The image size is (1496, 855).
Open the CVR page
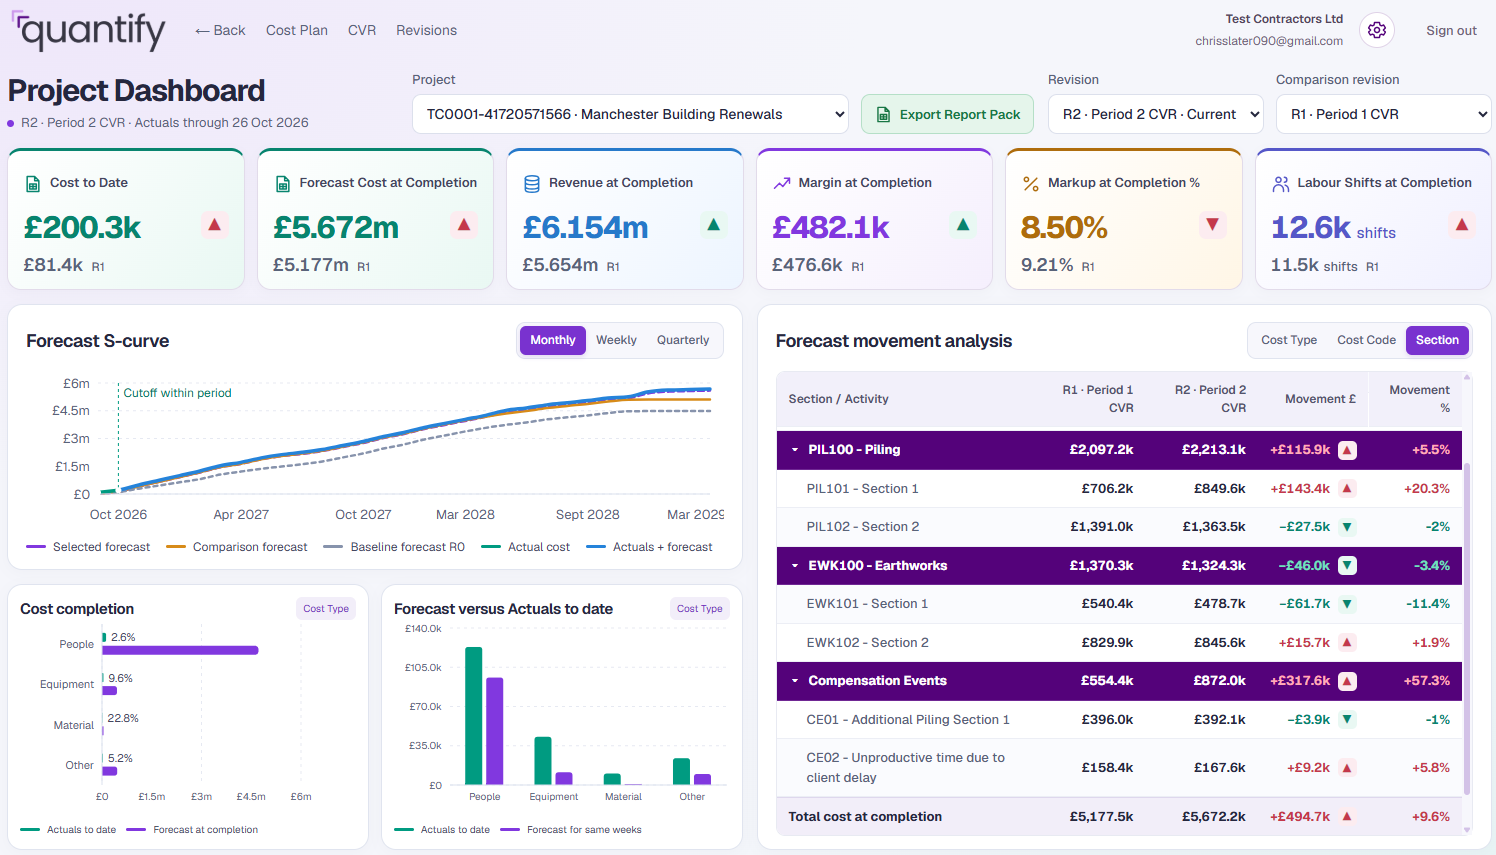pos(362,30)
